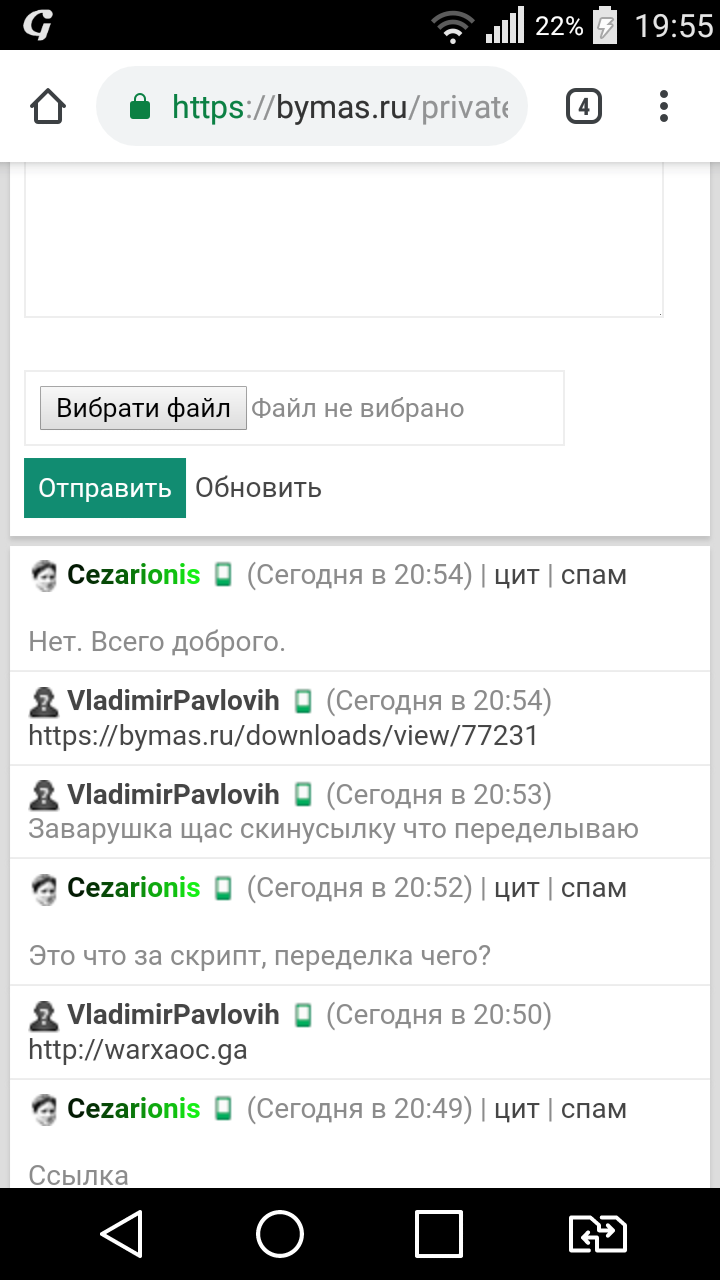Open the http://warxaoc.ga link
Screen dimensions: 720x1280
pyautogui.click(x=137, y=1050)
